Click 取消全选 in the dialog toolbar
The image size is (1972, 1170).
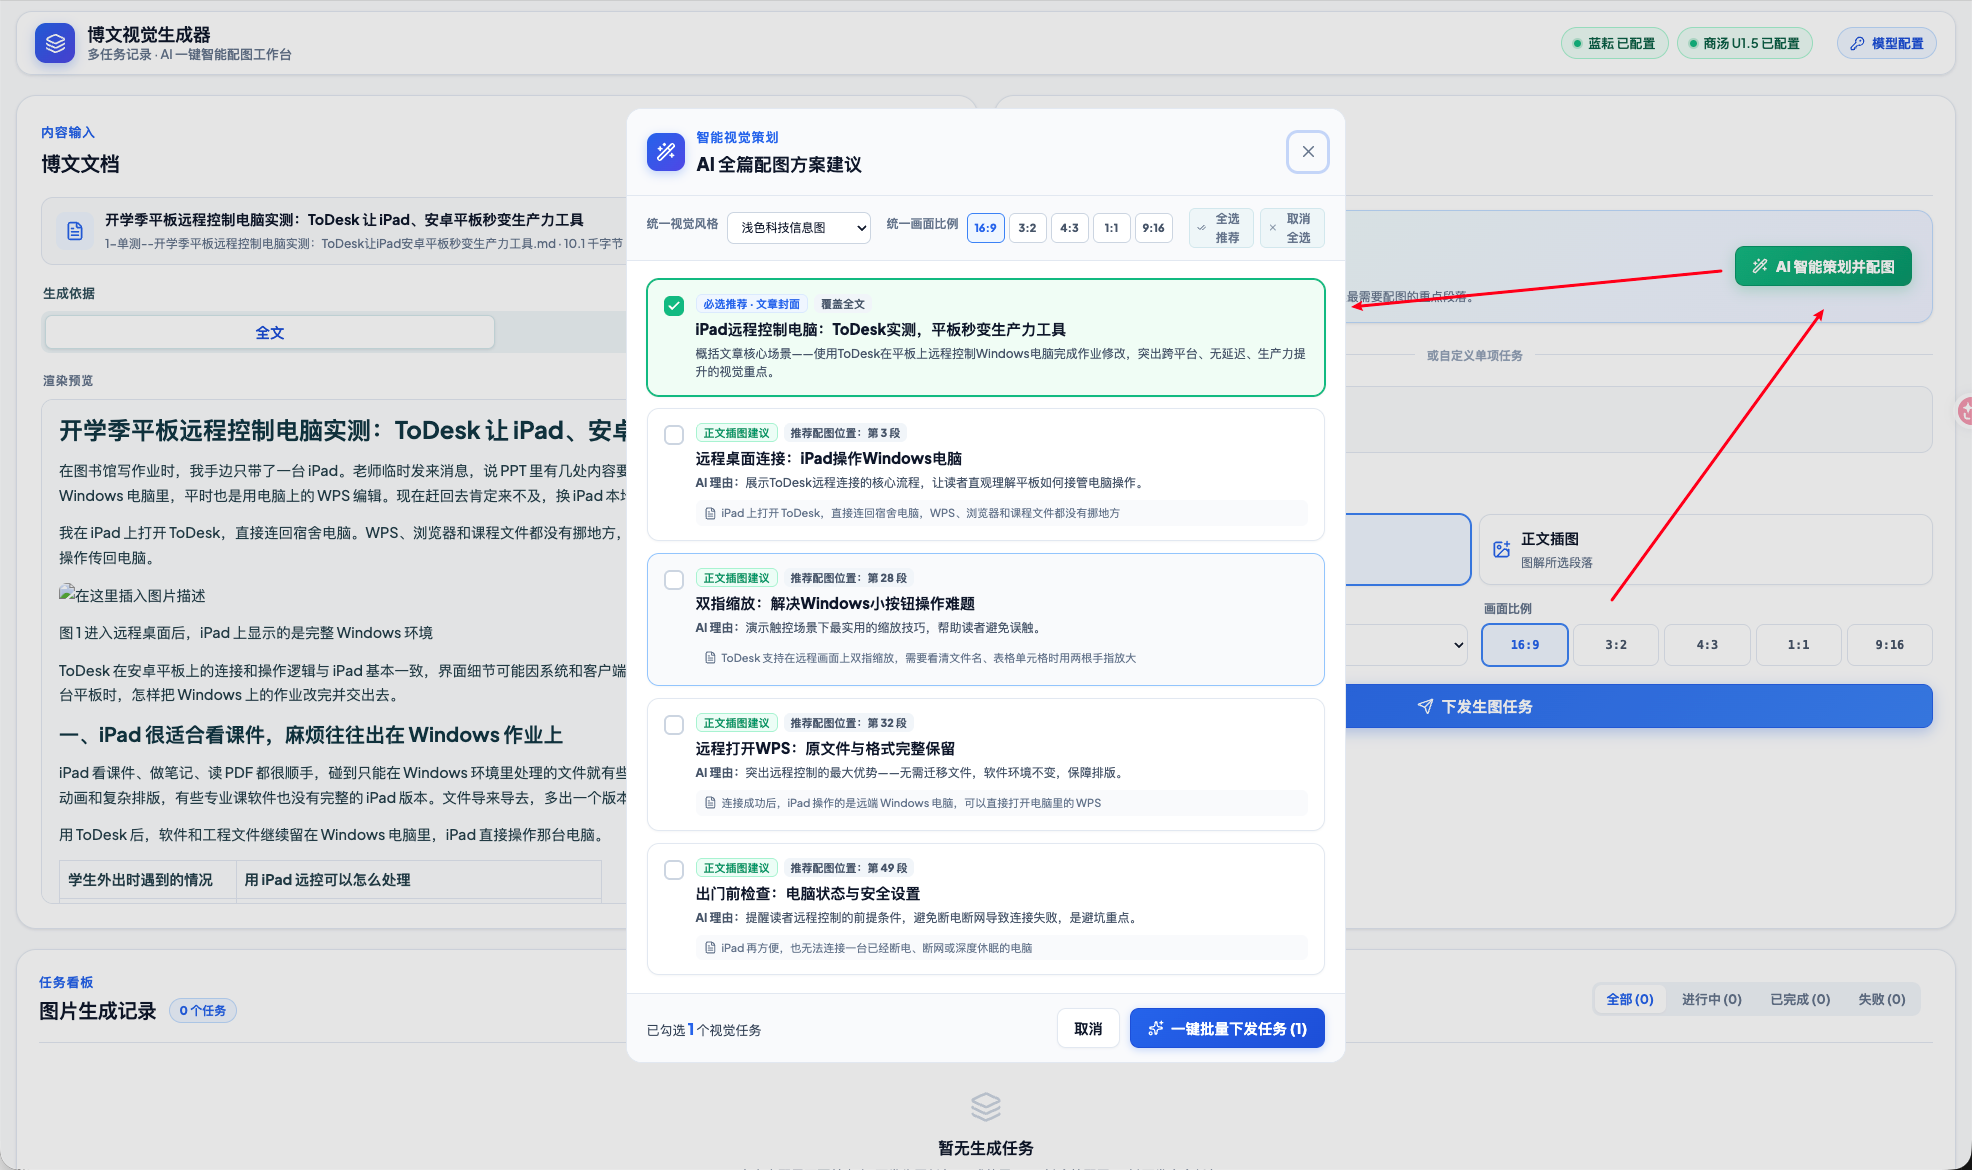pos(1292,228)
